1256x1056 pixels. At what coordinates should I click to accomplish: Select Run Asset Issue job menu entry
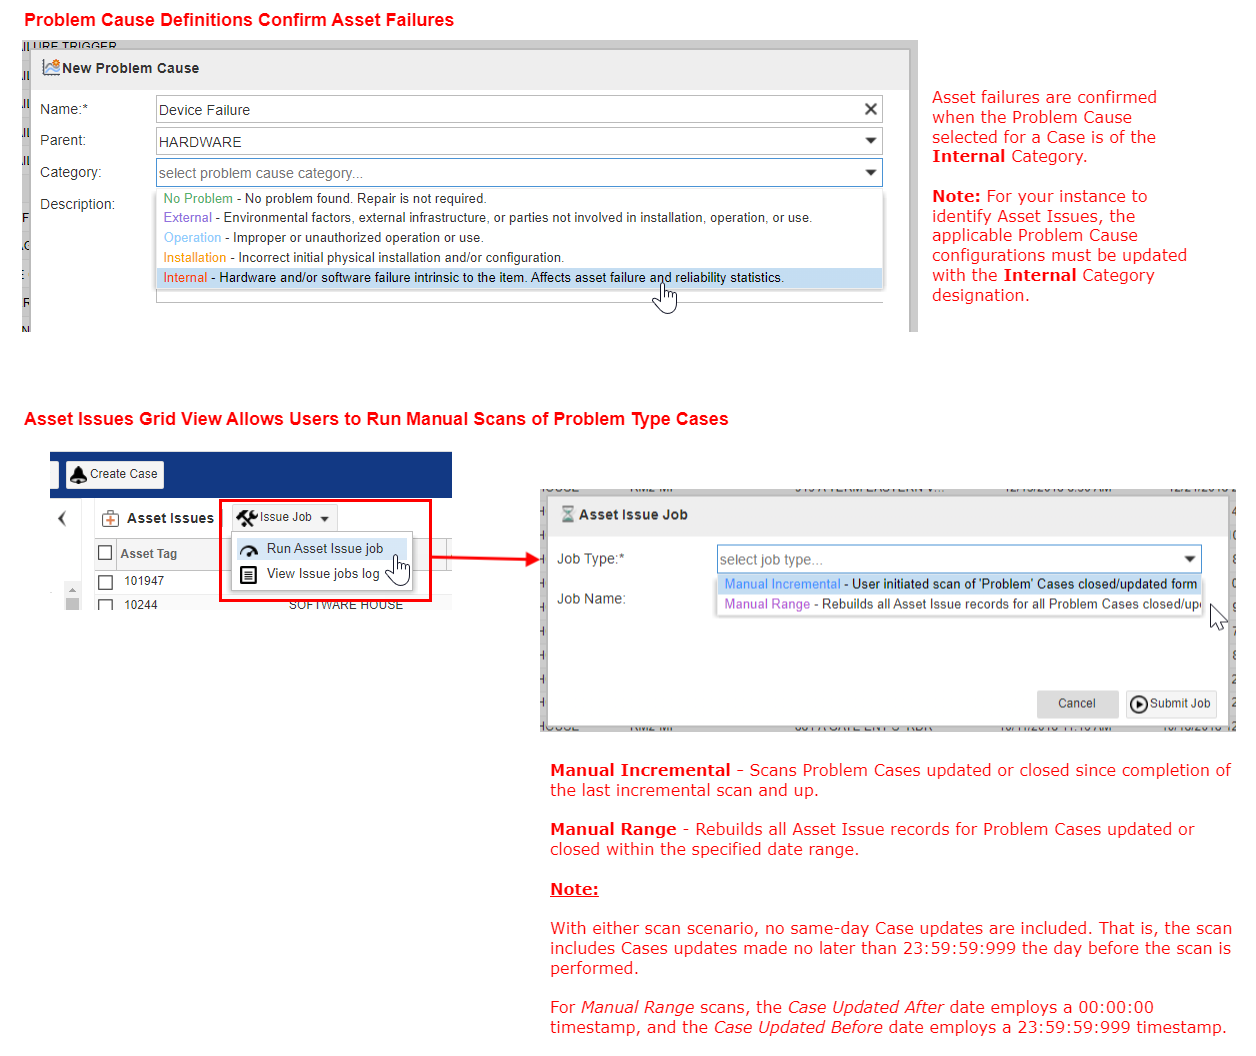(324, 549)
